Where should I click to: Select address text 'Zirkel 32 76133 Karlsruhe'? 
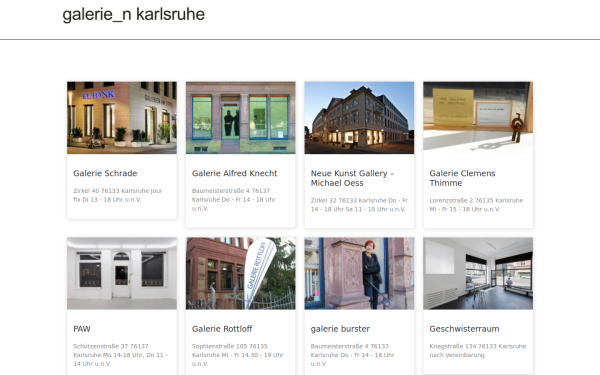[349, 201]
